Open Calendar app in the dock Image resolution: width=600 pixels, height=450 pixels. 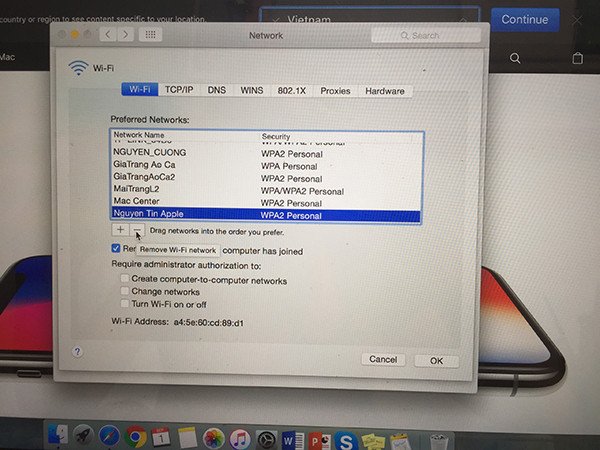[x=161, y=437]
